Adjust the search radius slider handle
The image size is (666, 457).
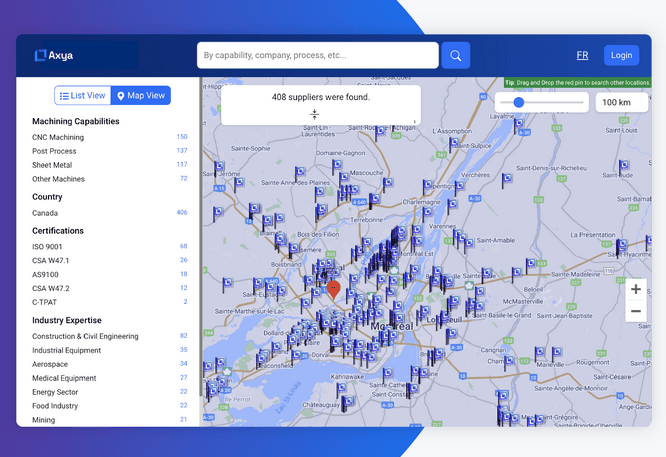click(519, 102)
